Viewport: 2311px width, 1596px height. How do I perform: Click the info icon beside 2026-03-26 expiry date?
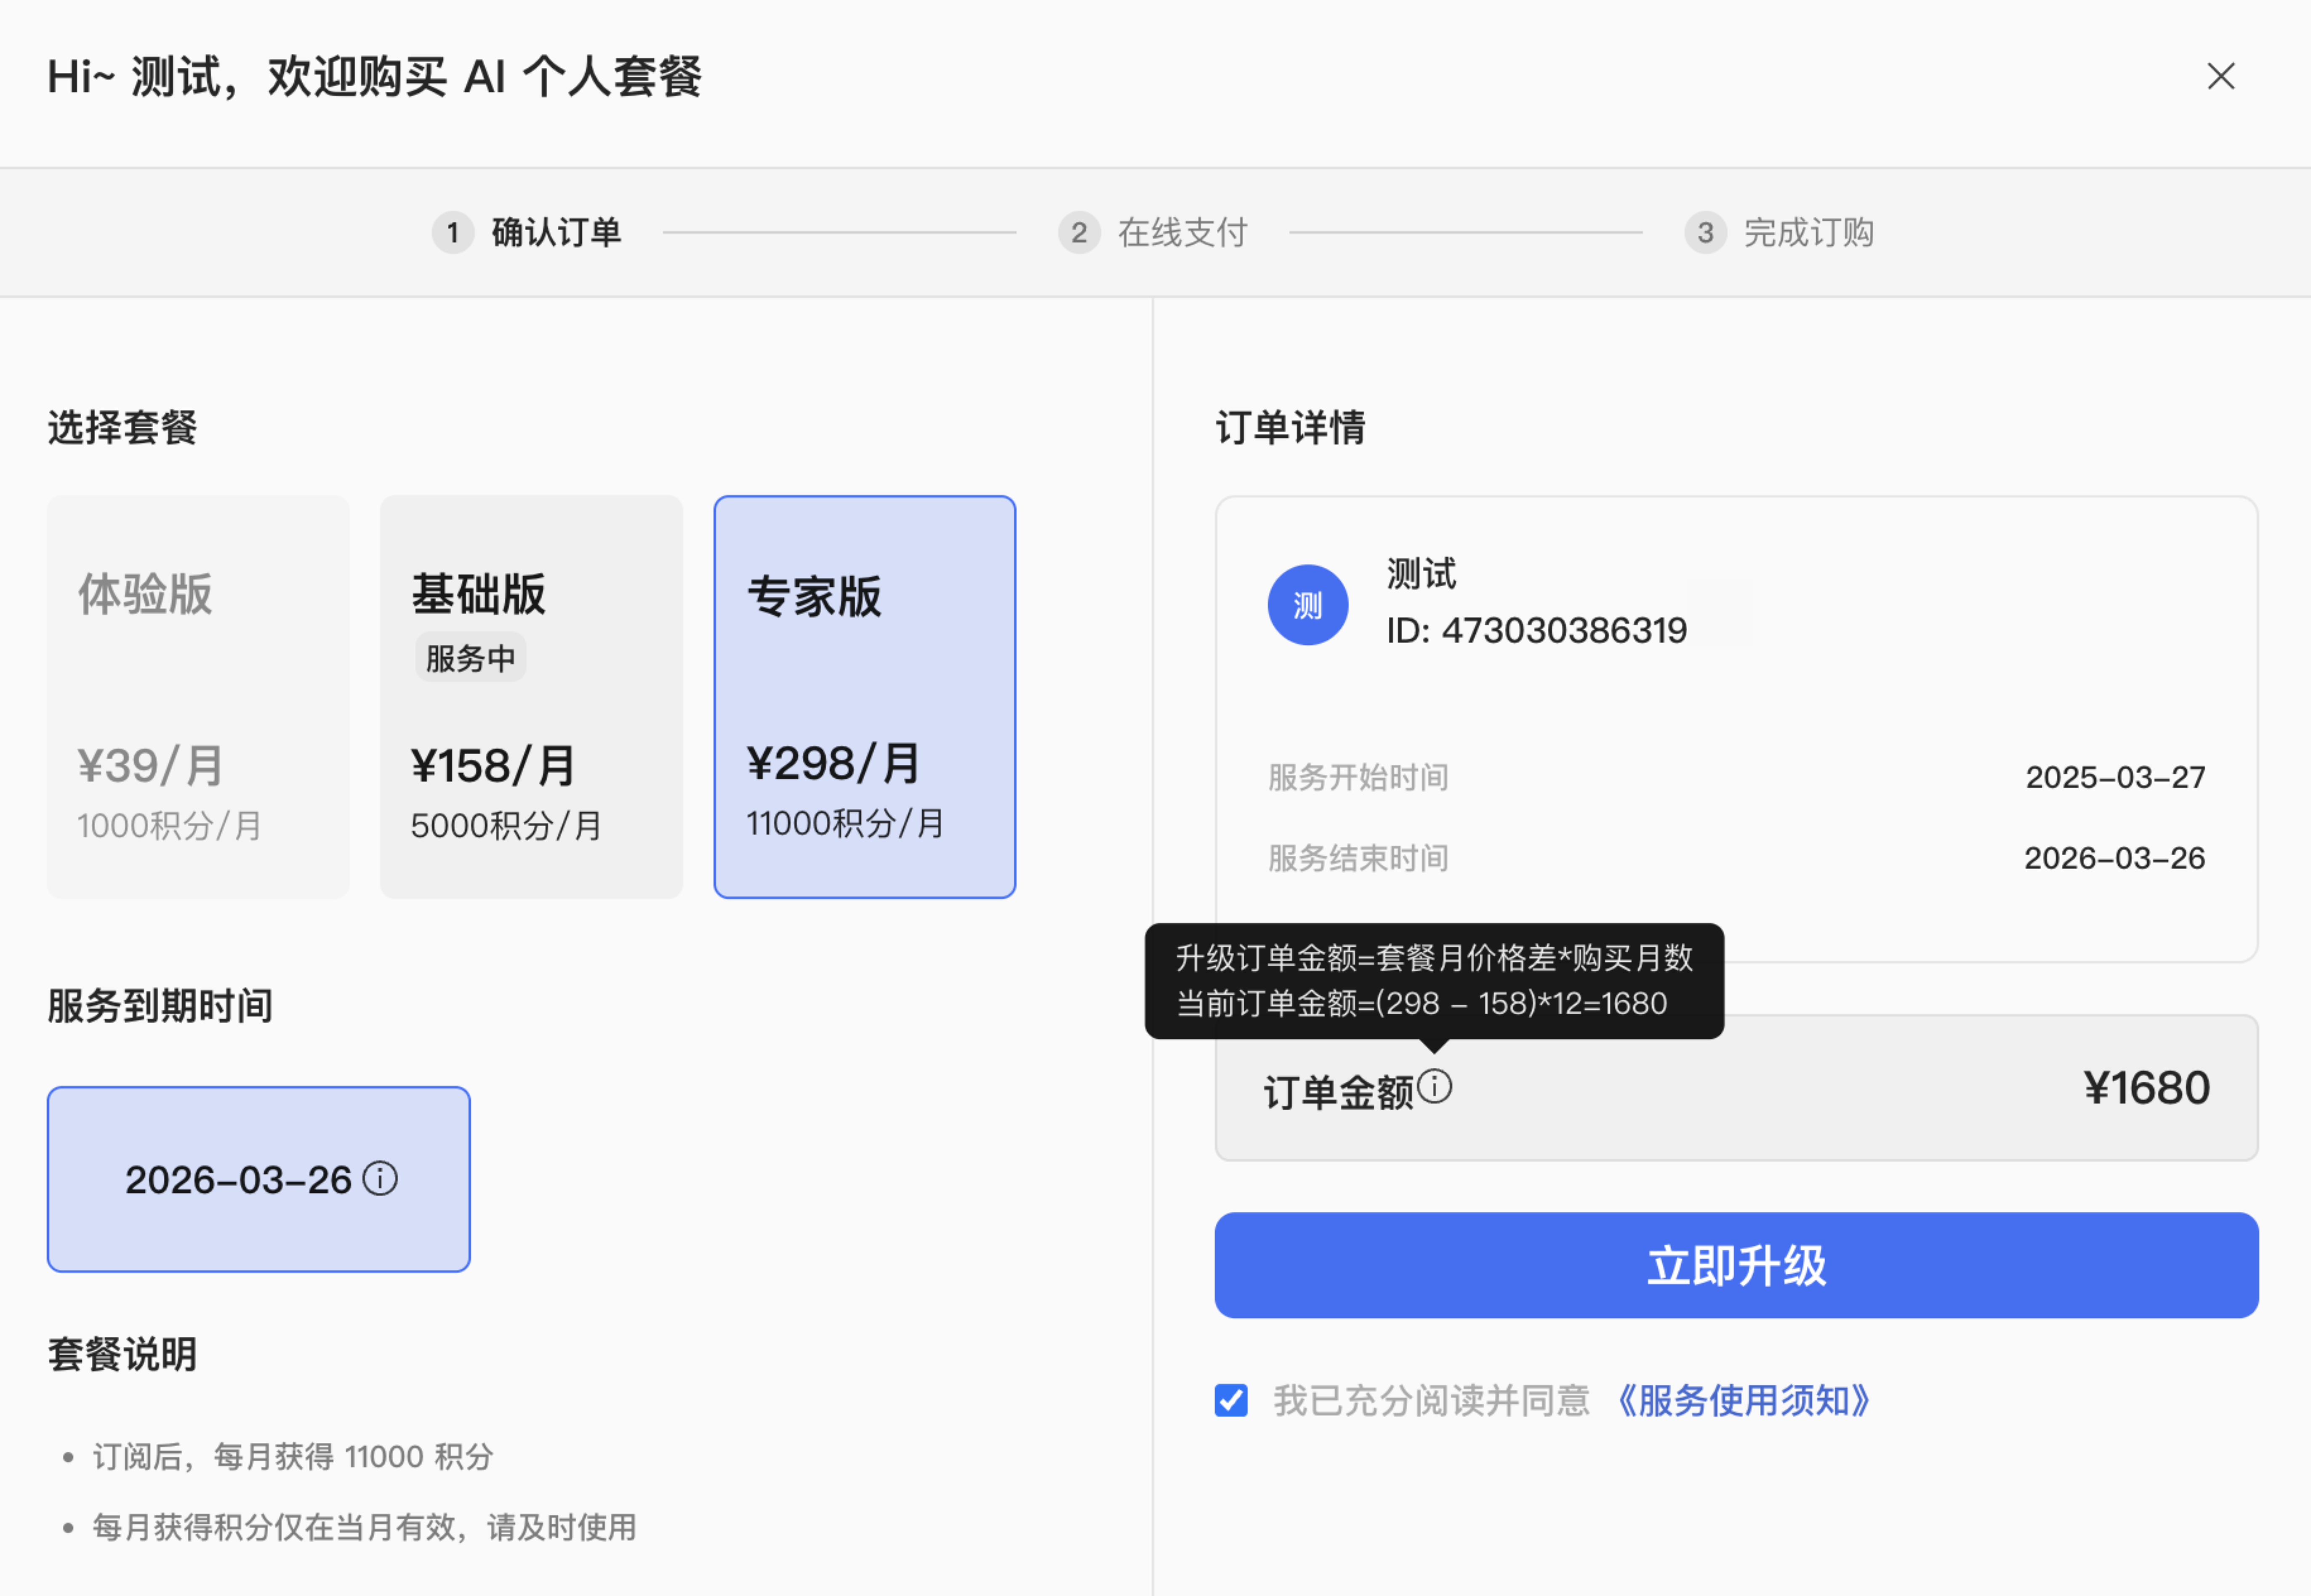click(380, 1178)
